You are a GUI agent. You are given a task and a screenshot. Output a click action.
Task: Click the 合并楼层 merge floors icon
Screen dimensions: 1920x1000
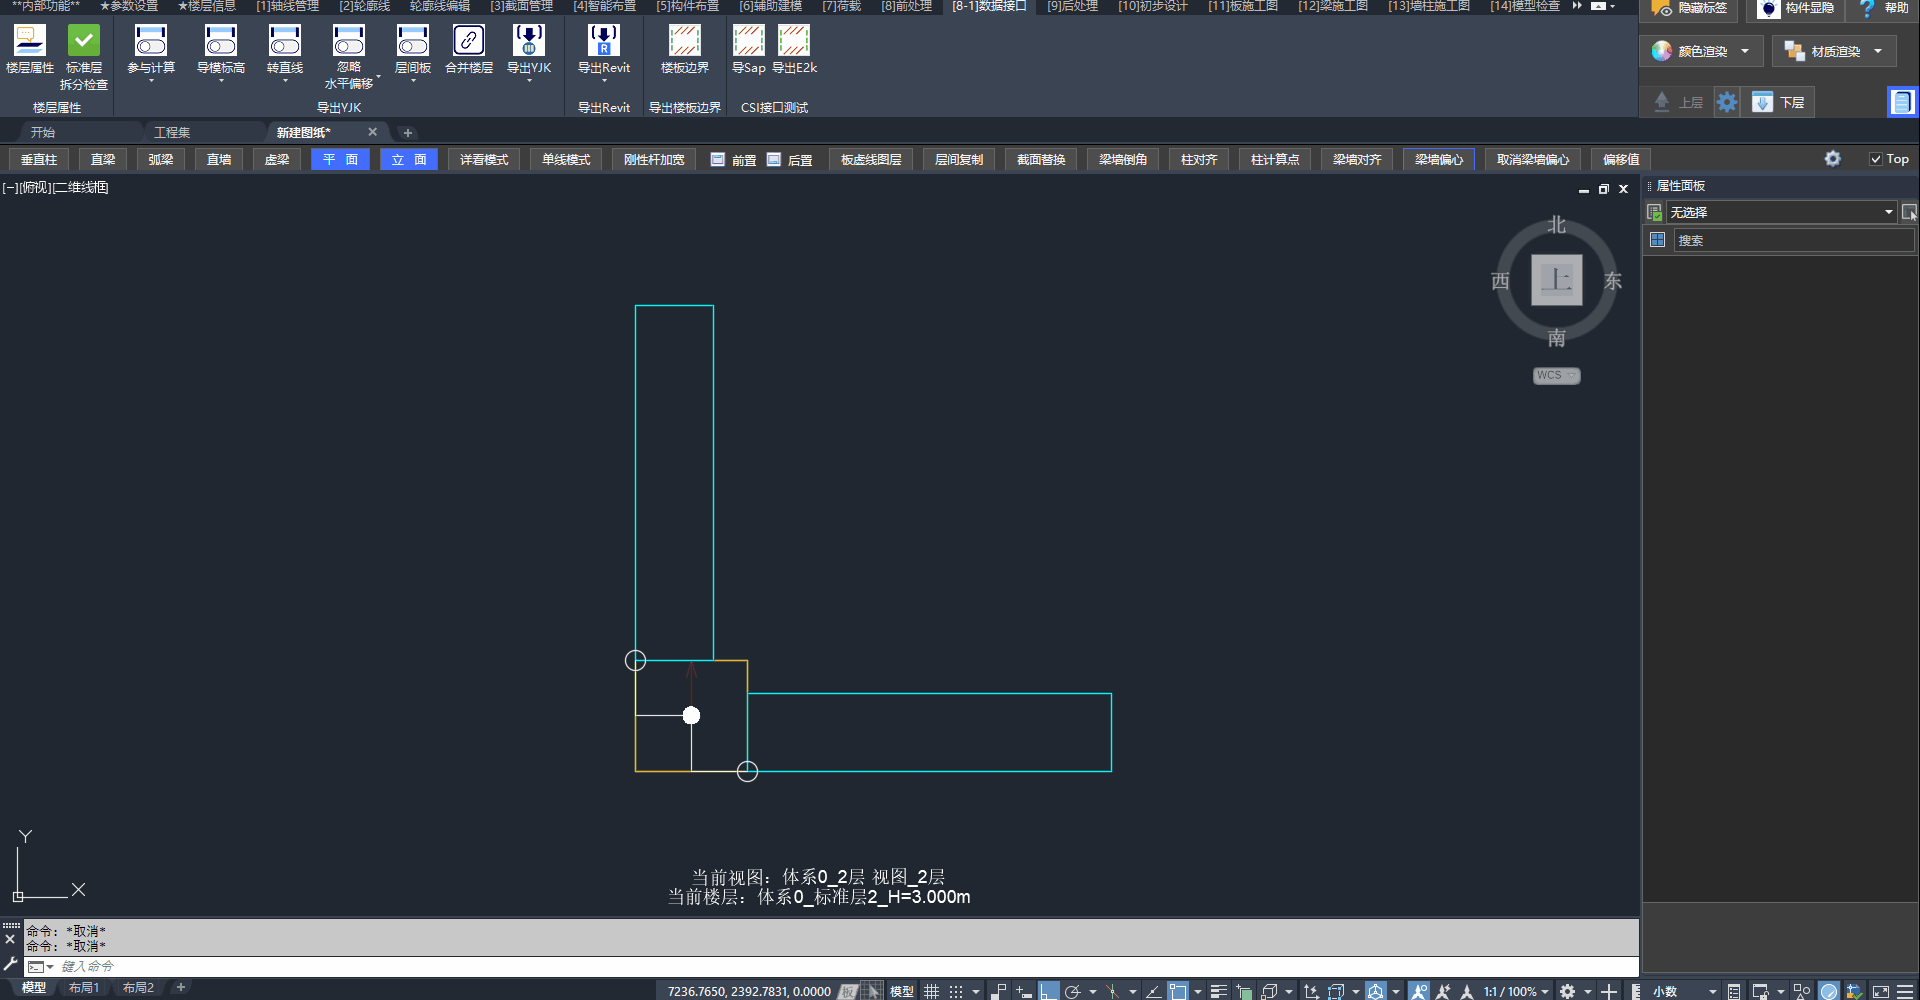[468, 41]
